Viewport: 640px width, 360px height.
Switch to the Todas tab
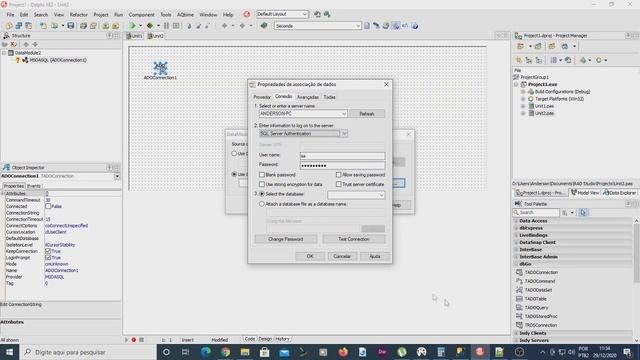[x=329, y=97]
